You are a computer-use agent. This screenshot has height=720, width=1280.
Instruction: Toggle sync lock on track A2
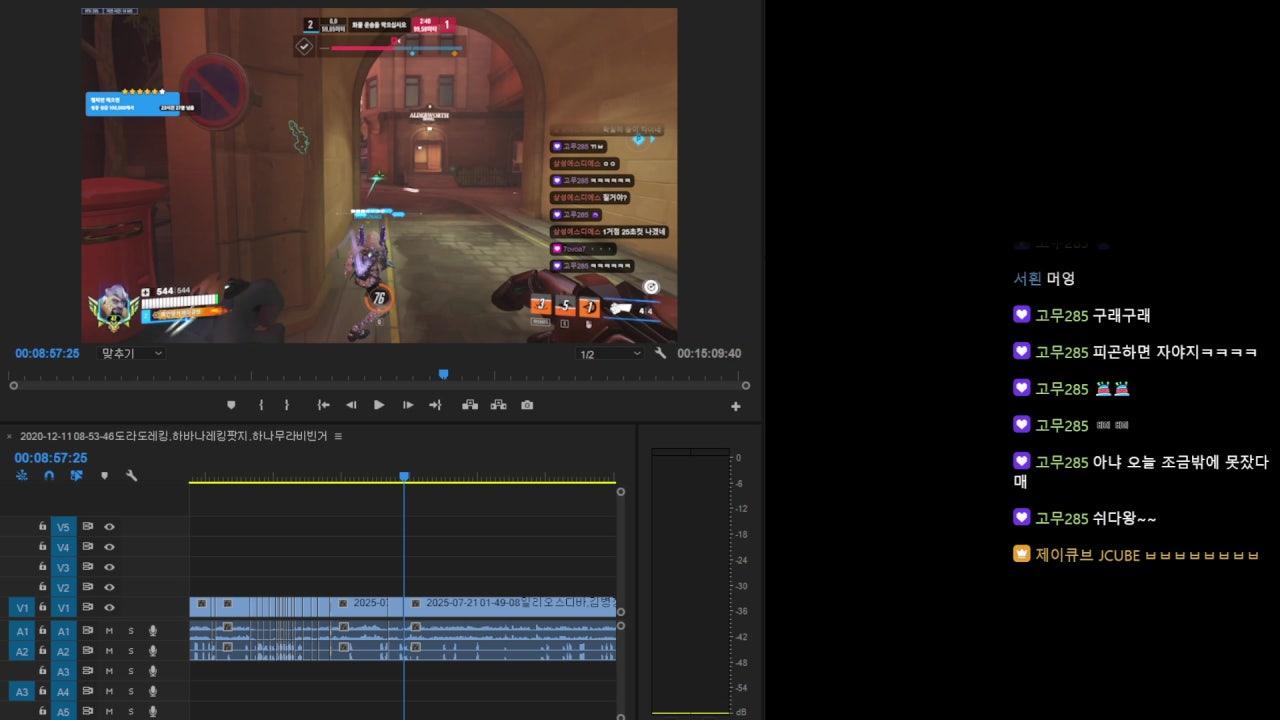(x=88, y=650)
